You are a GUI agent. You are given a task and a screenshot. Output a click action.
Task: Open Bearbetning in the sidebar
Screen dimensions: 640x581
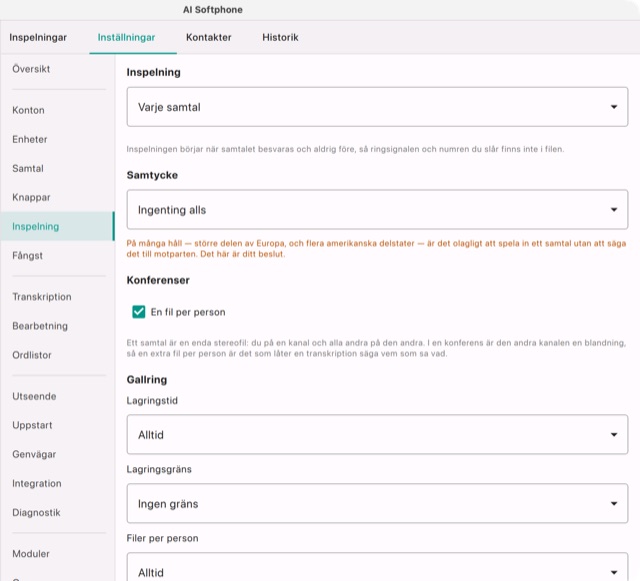tap(57, 326)
